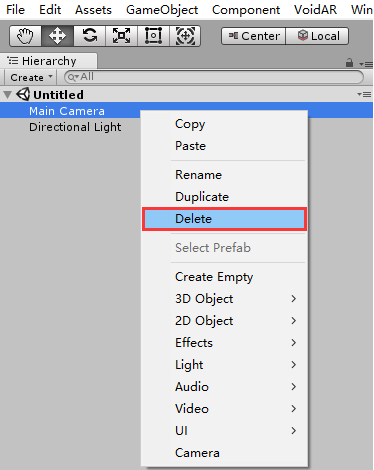Select the Scale tool
This screenshot has height=470, width=374.
[x=121, y=36]
